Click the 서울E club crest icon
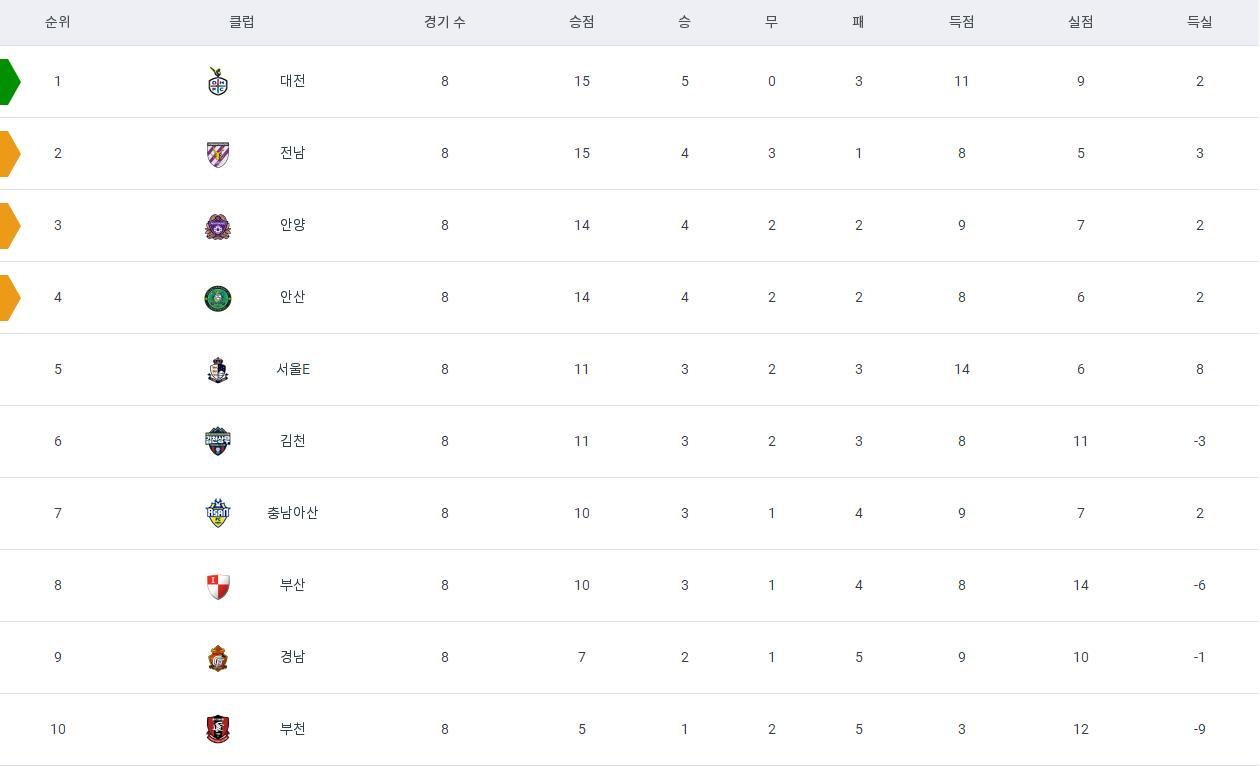Image resolution: width=1260 pixels, height=766 pixels. click(x=218, y=370)
